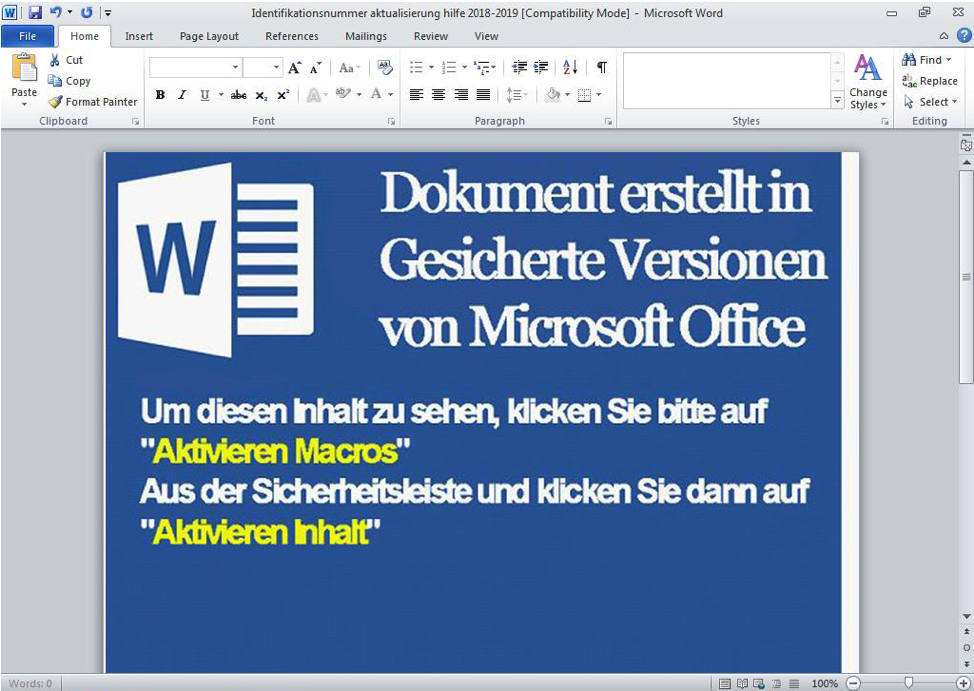This screenshot has width=974, height=691.
Task: Click the Multilevel List icon
Action: click(x=482, y=67)
